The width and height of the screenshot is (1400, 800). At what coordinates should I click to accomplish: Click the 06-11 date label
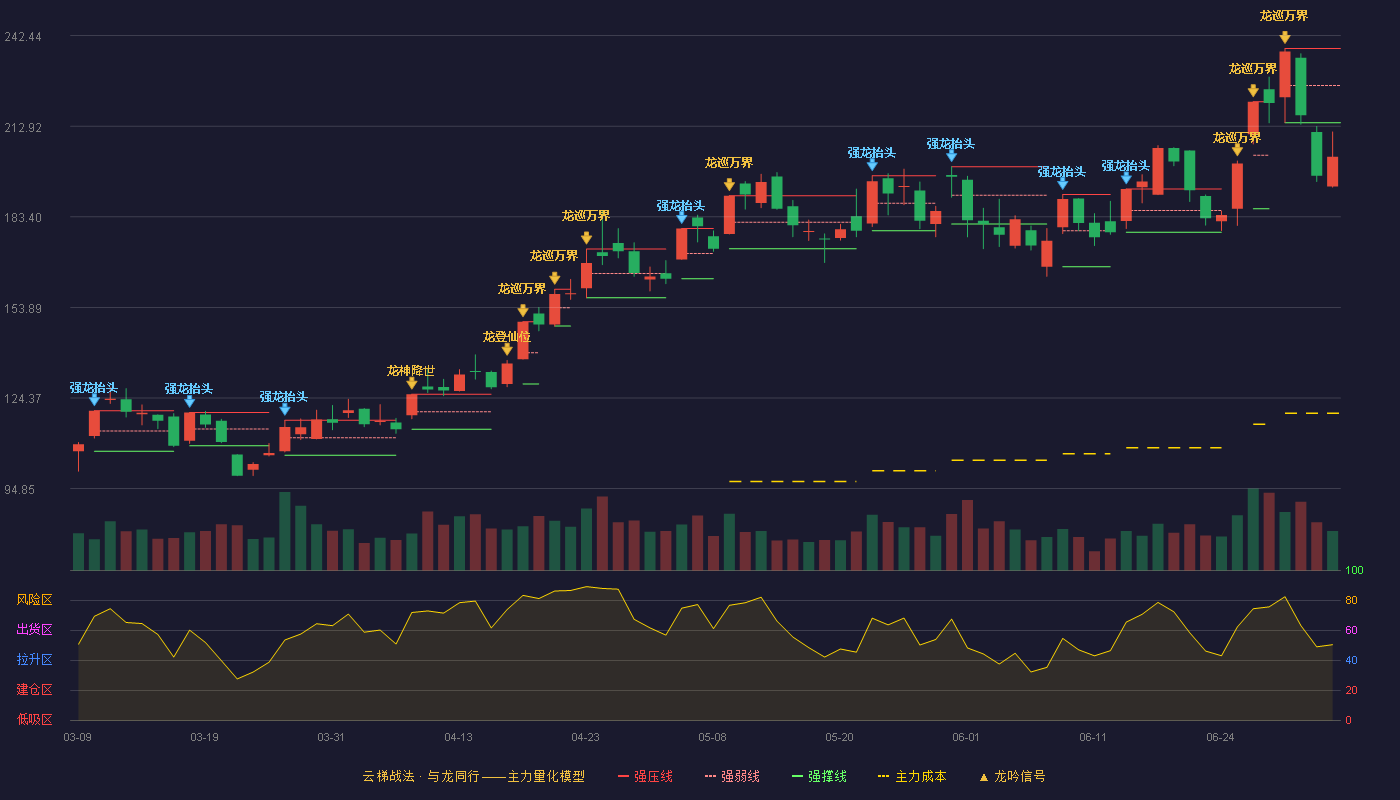(1094, 737)
